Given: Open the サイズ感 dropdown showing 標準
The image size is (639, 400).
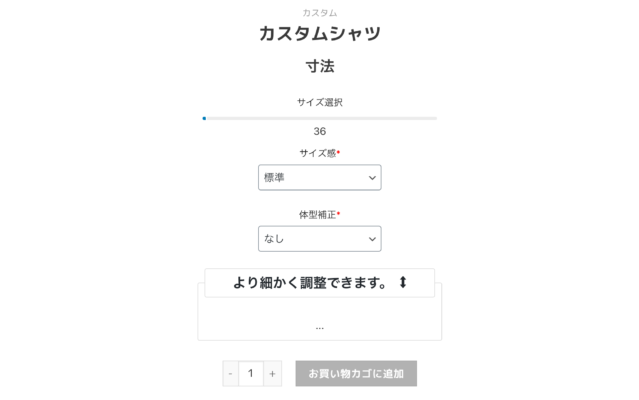Looking at the screenshot, I should click(320, 178).
